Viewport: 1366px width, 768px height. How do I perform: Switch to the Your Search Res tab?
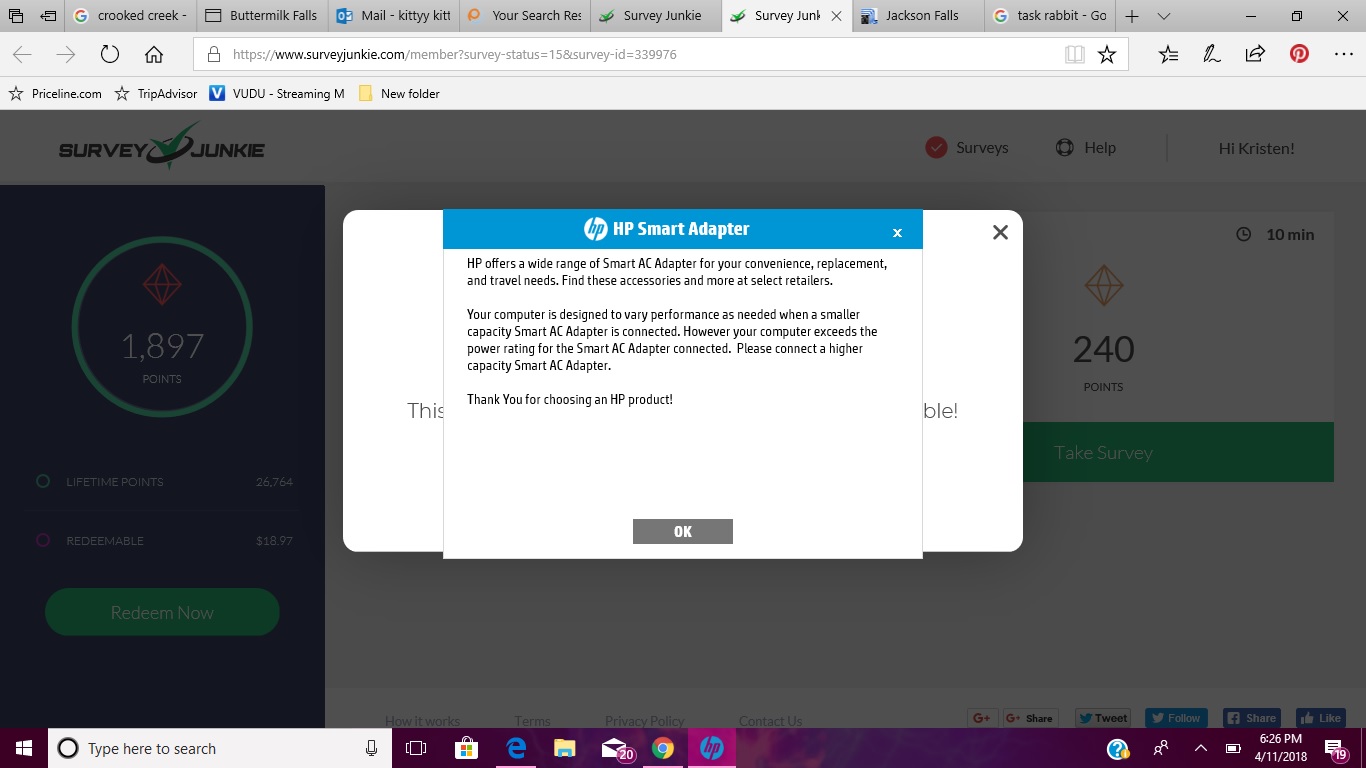pyautogui.click(x=524, y=16)
